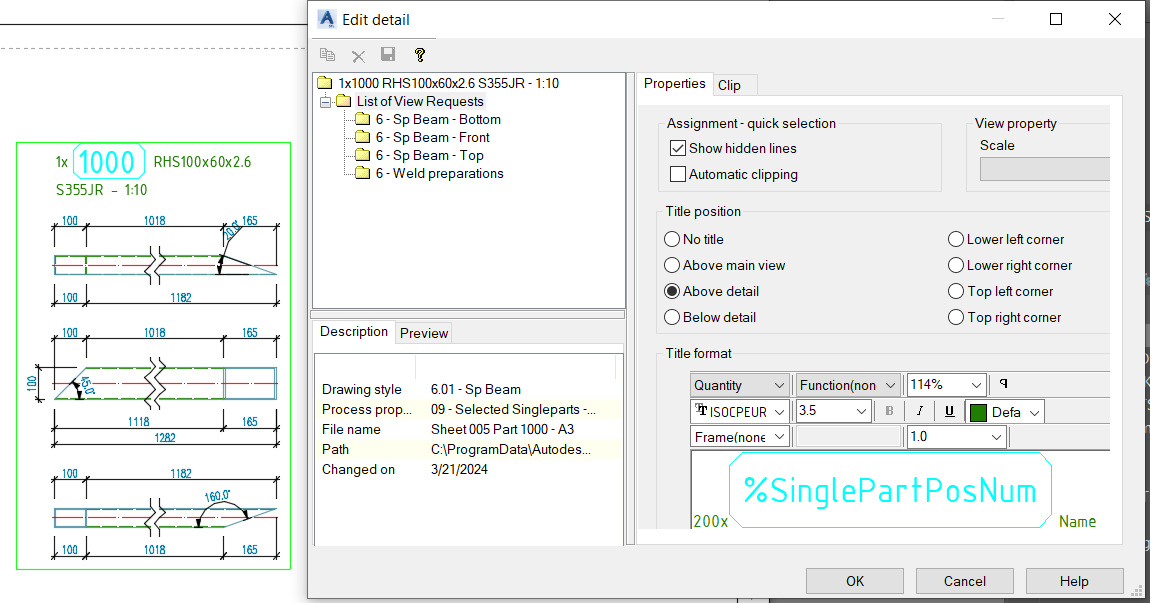This screenshot has height=603, width=1150.
Task: Click the Delete (X) toolbar icon
Action: coord(358,54)
